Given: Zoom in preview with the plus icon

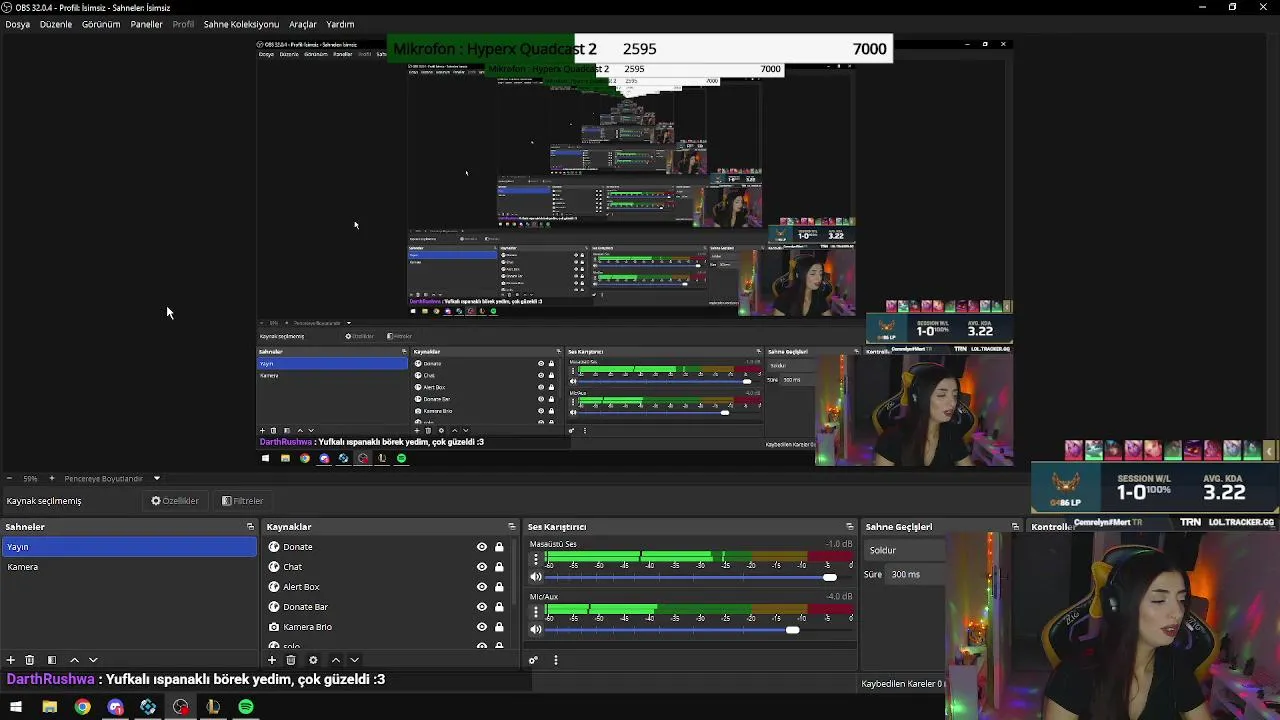Looking at the screenshot, I should coord(52,479).
